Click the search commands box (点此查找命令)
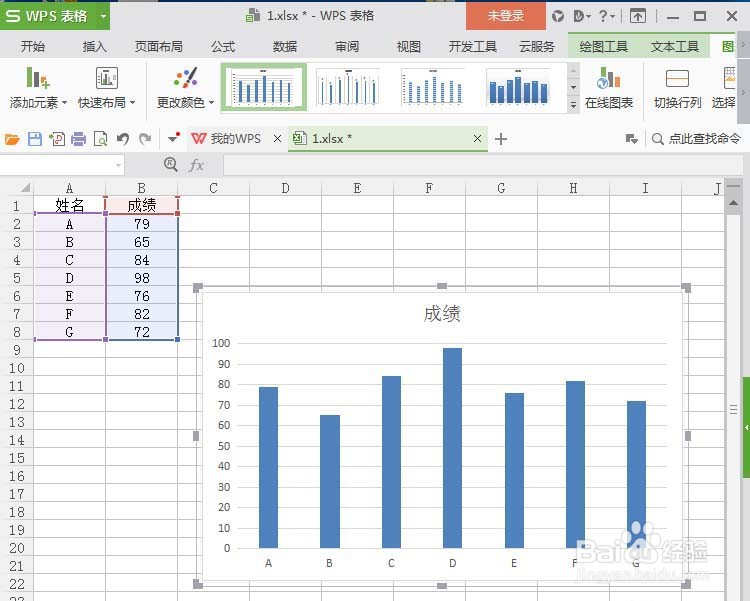750x601 pixels. (697, 139)
